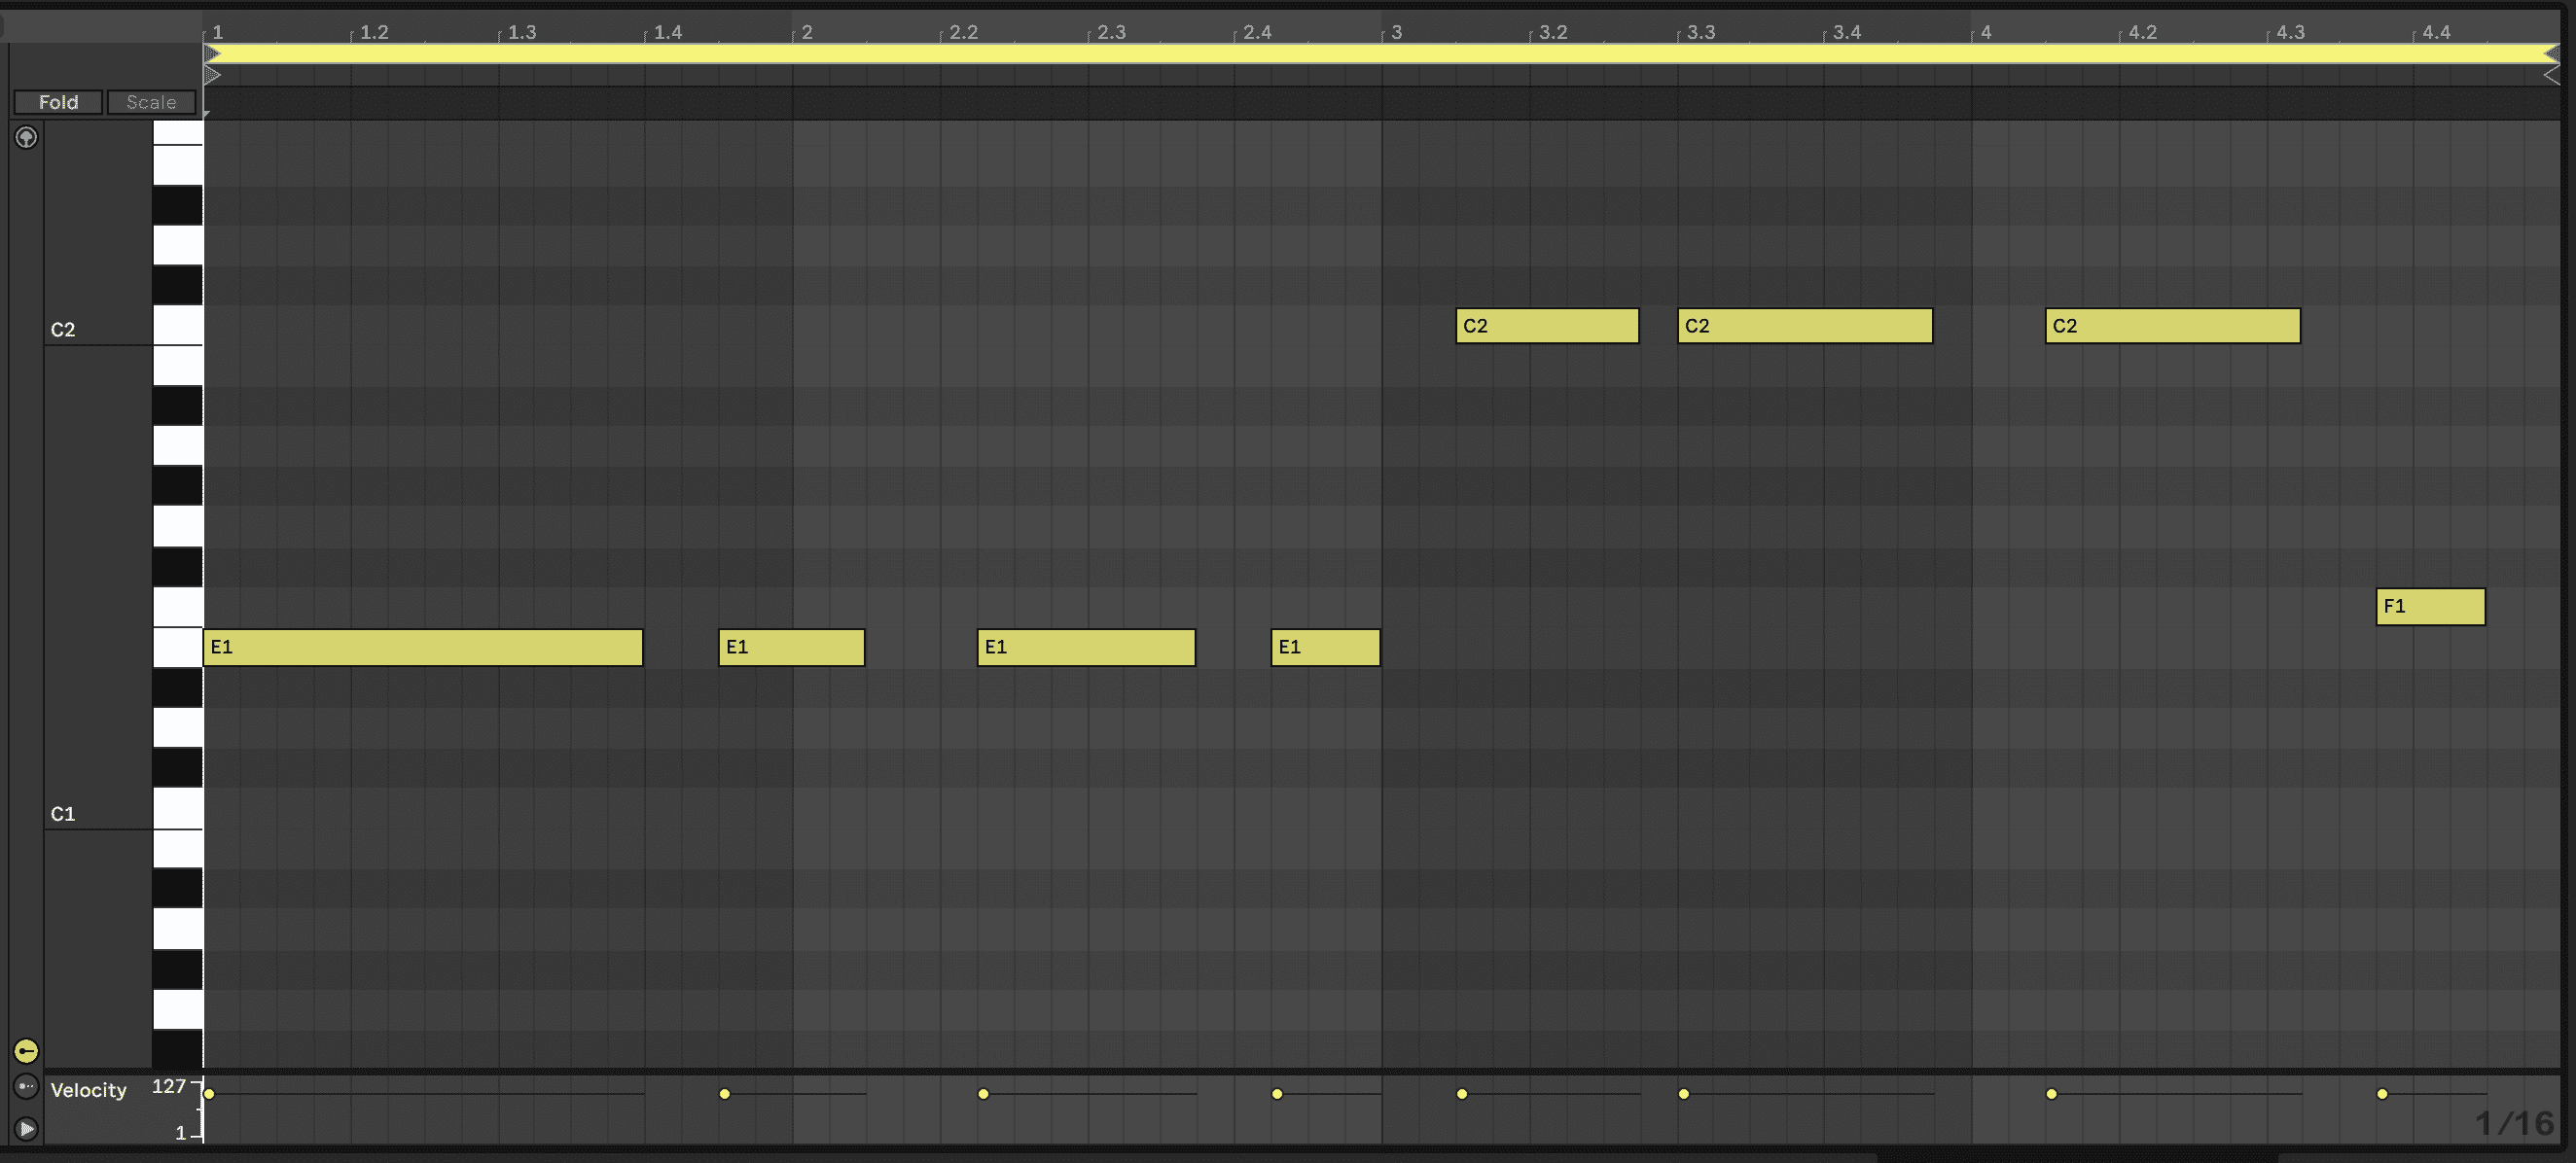Click the 2.3 mark on time ruler
Viewport: 2576px width, 1163px height.
(x=1110, y=31)
